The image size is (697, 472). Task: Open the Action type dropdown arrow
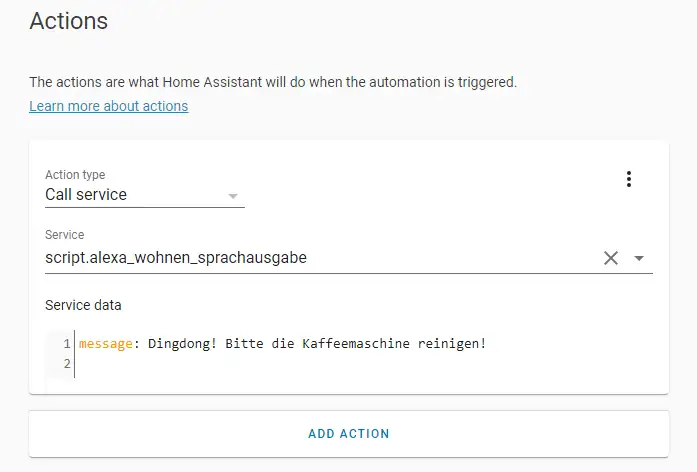[232, 195]
